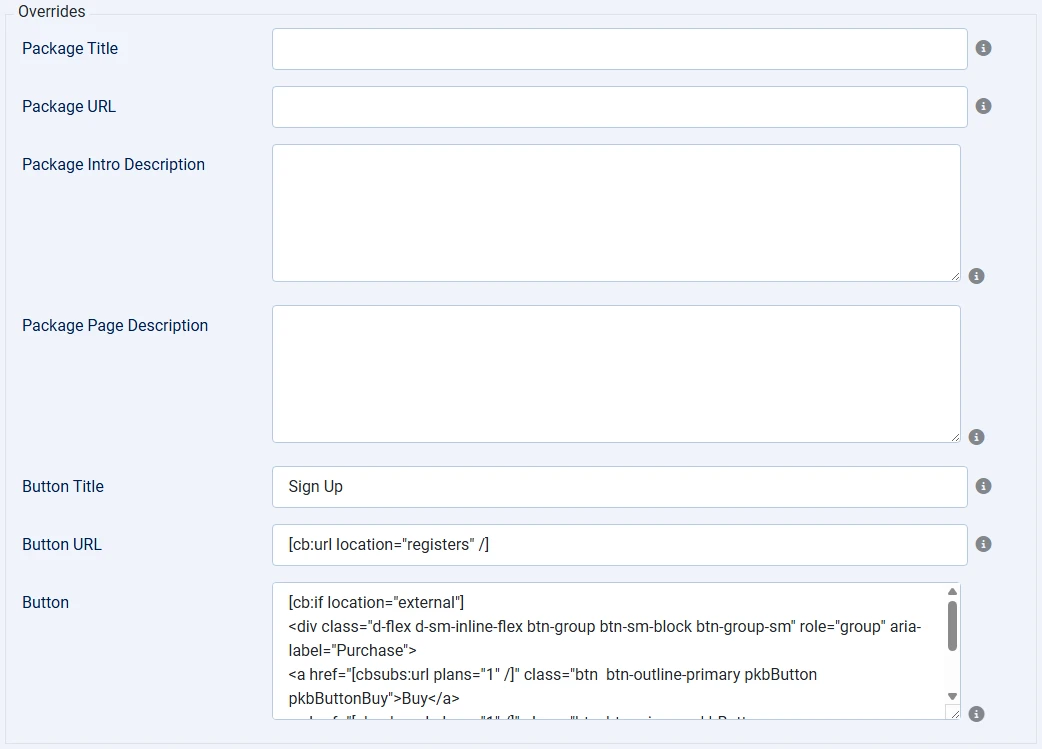Click the resize grip of the Button textarea

[x=954, y=716]
